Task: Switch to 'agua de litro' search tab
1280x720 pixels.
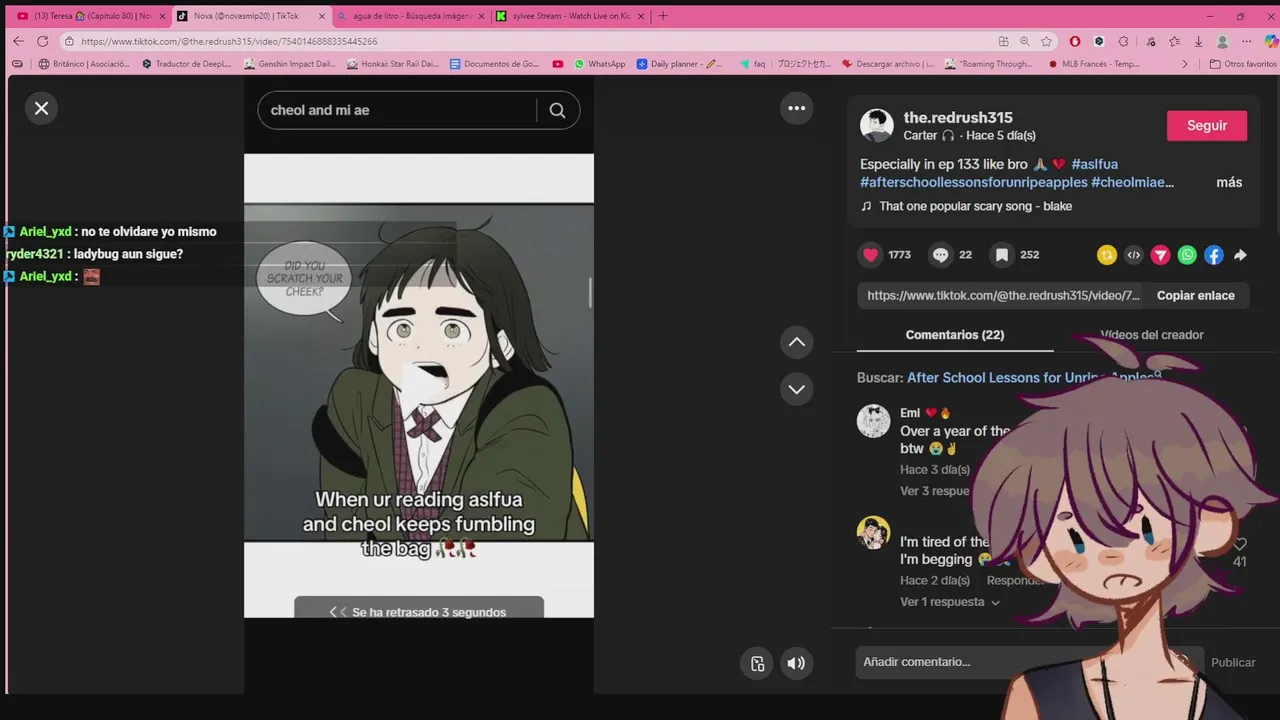Action: point(411,16)
